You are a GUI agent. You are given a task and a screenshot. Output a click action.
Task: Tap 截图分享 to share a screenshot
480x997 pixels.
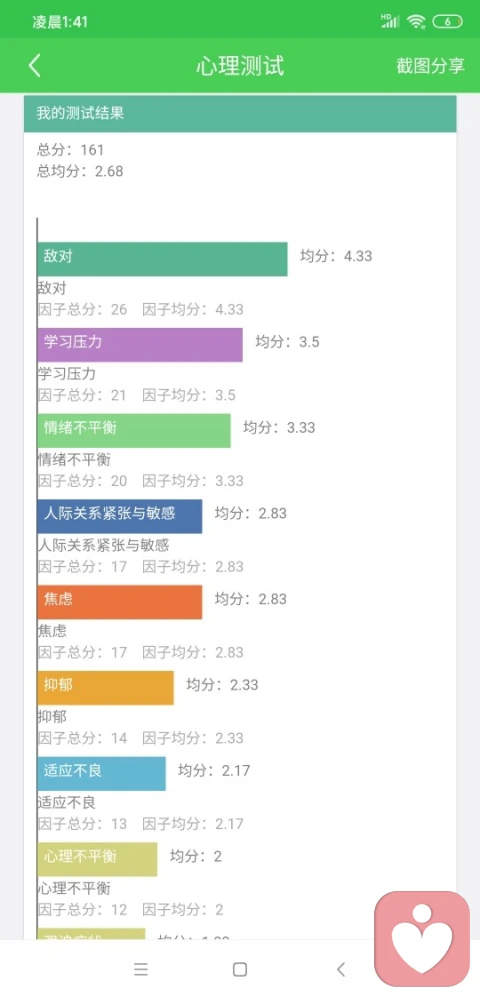click(x=430, y=66)
